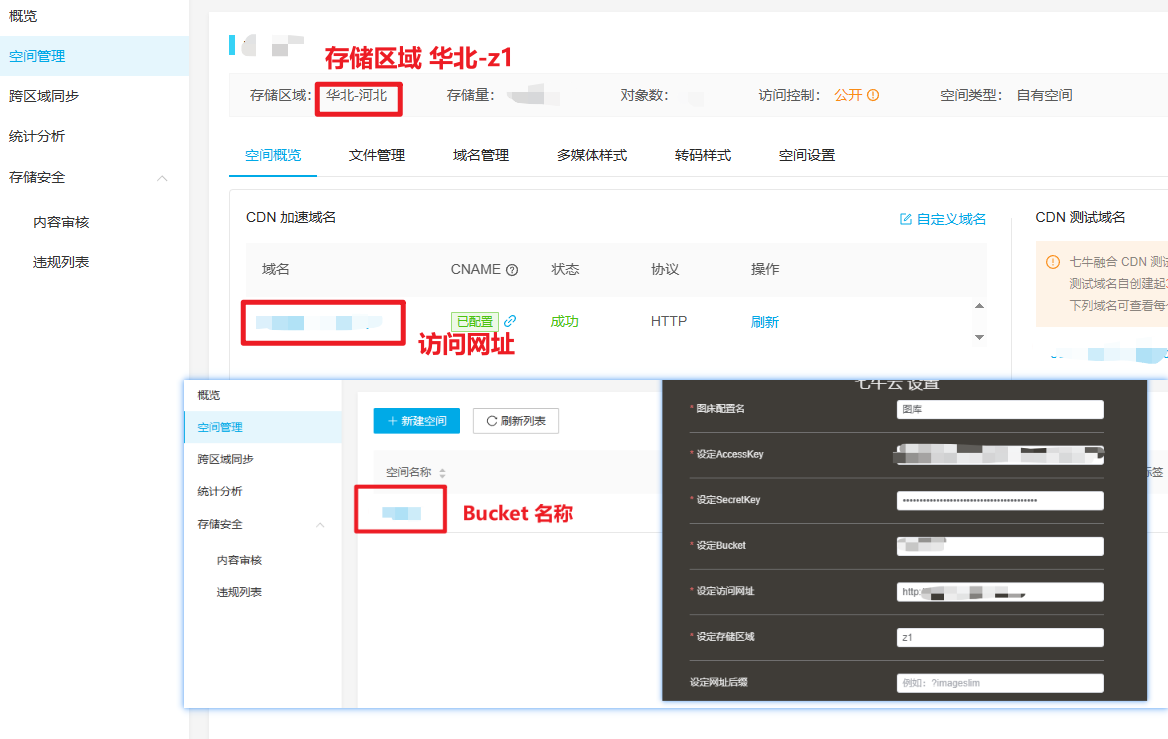Click the scroll up arrow in domain table
Viewport: 1168px width, 739px height.
[x=979, y=306]
